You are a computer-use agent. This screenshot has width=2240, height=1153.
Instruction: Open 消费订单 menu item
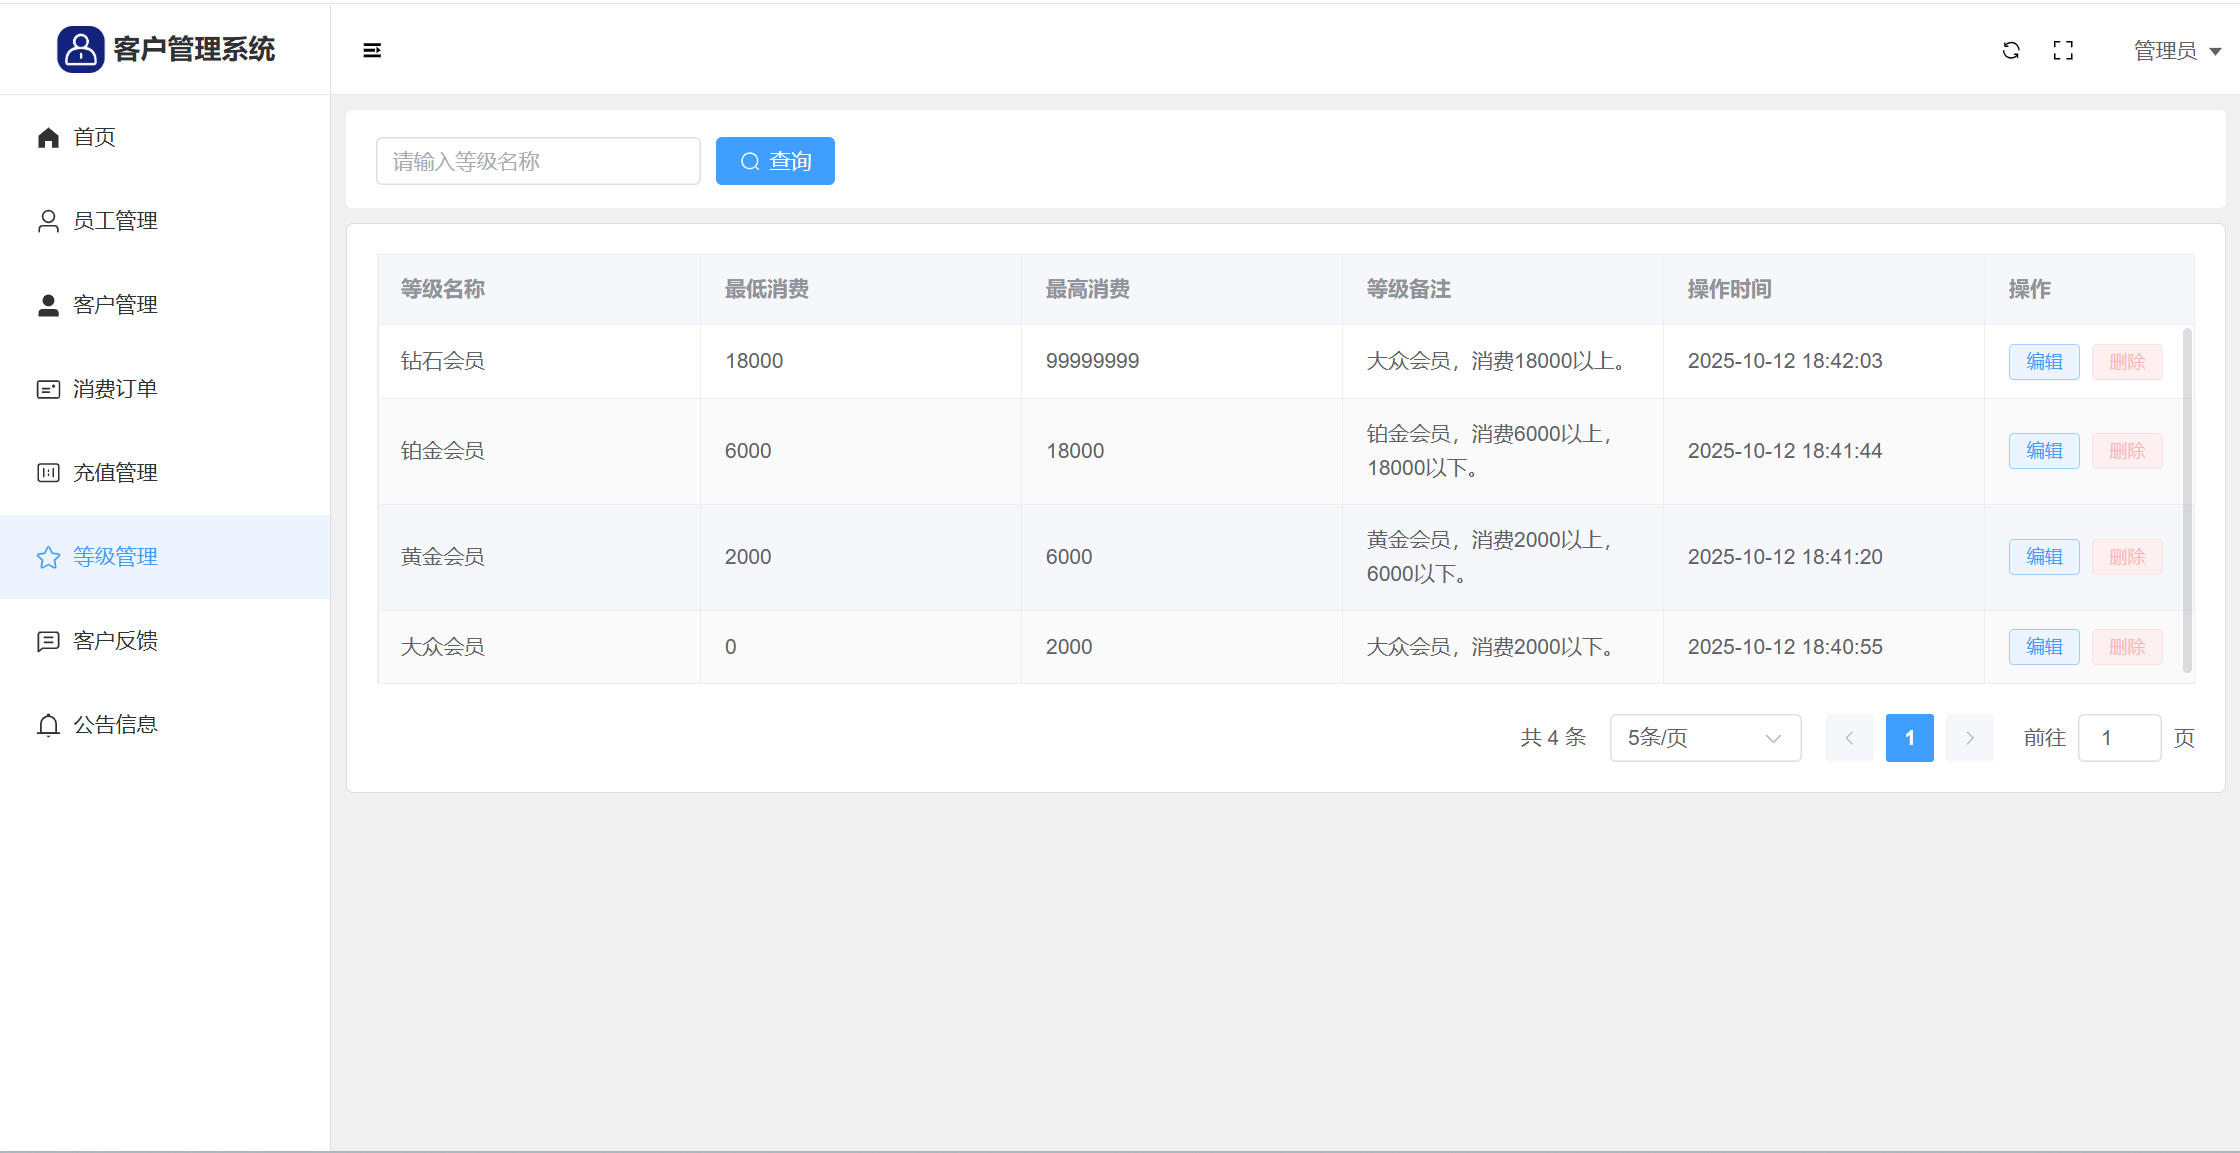[115, 389]
